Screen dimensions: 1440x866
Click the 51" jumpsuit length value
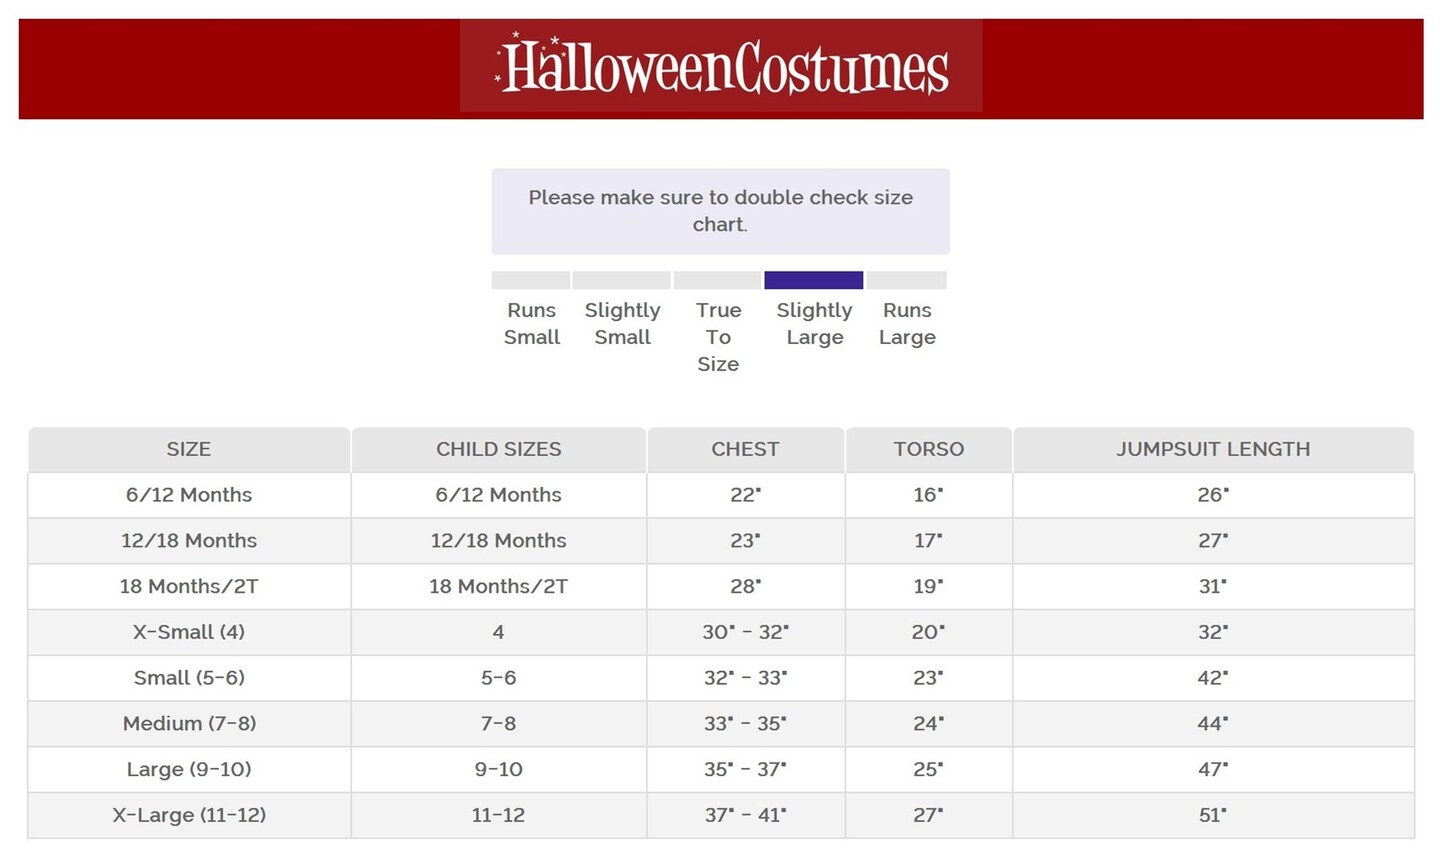[1213, 815]
